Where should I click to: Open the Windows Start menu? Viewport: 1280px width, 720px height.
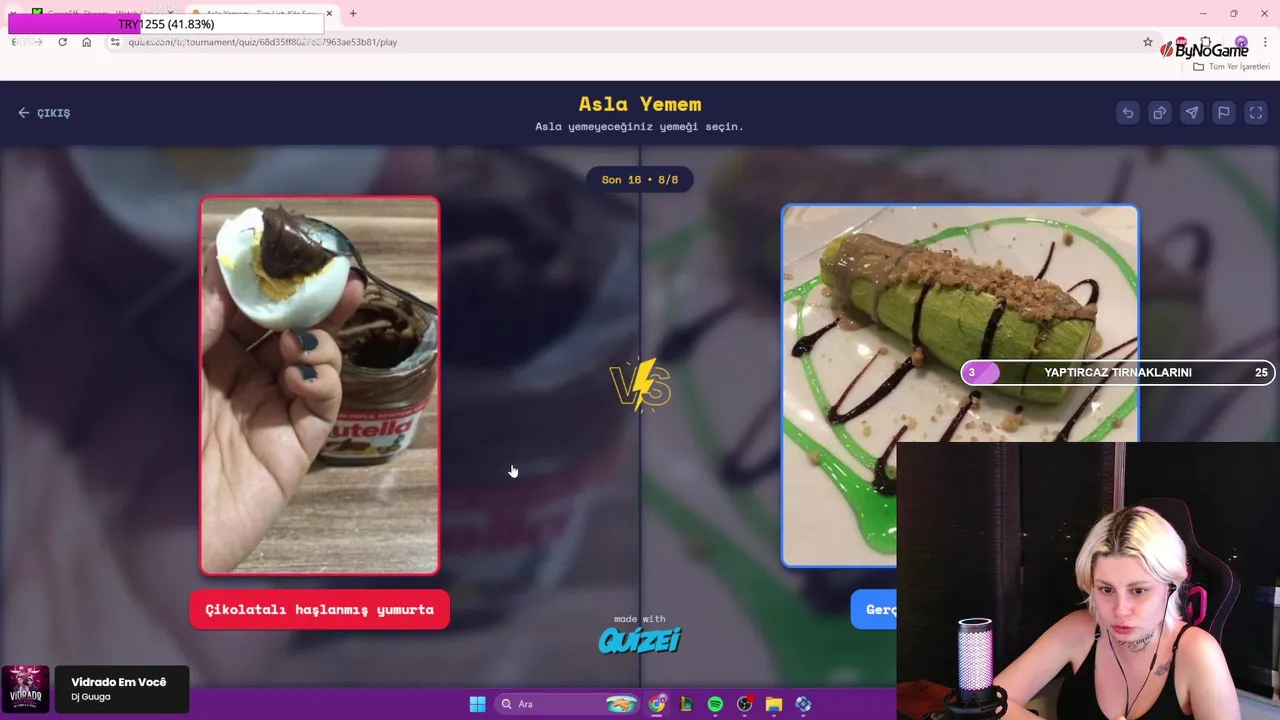pos(477,704)
